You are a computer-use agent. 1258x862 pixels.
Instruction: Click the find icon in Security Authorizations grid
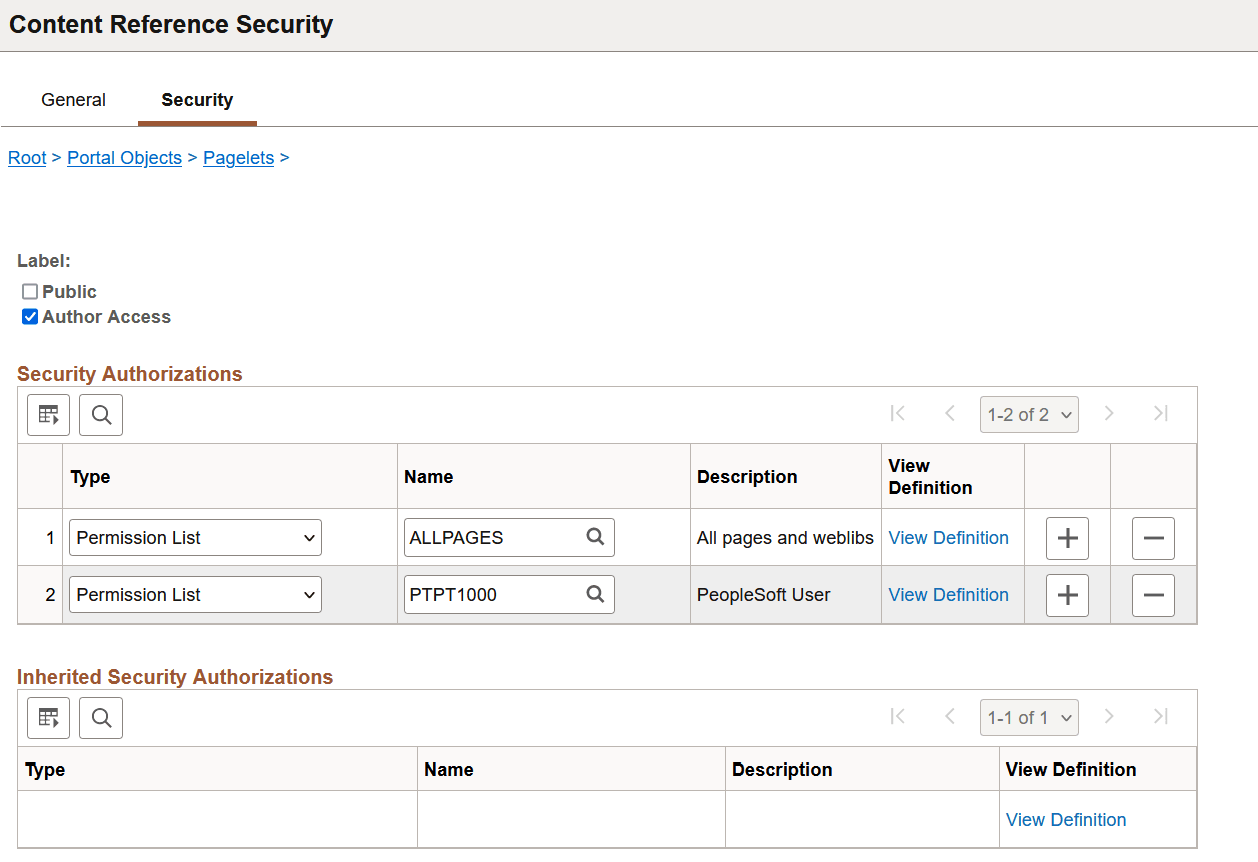point(100,413)
